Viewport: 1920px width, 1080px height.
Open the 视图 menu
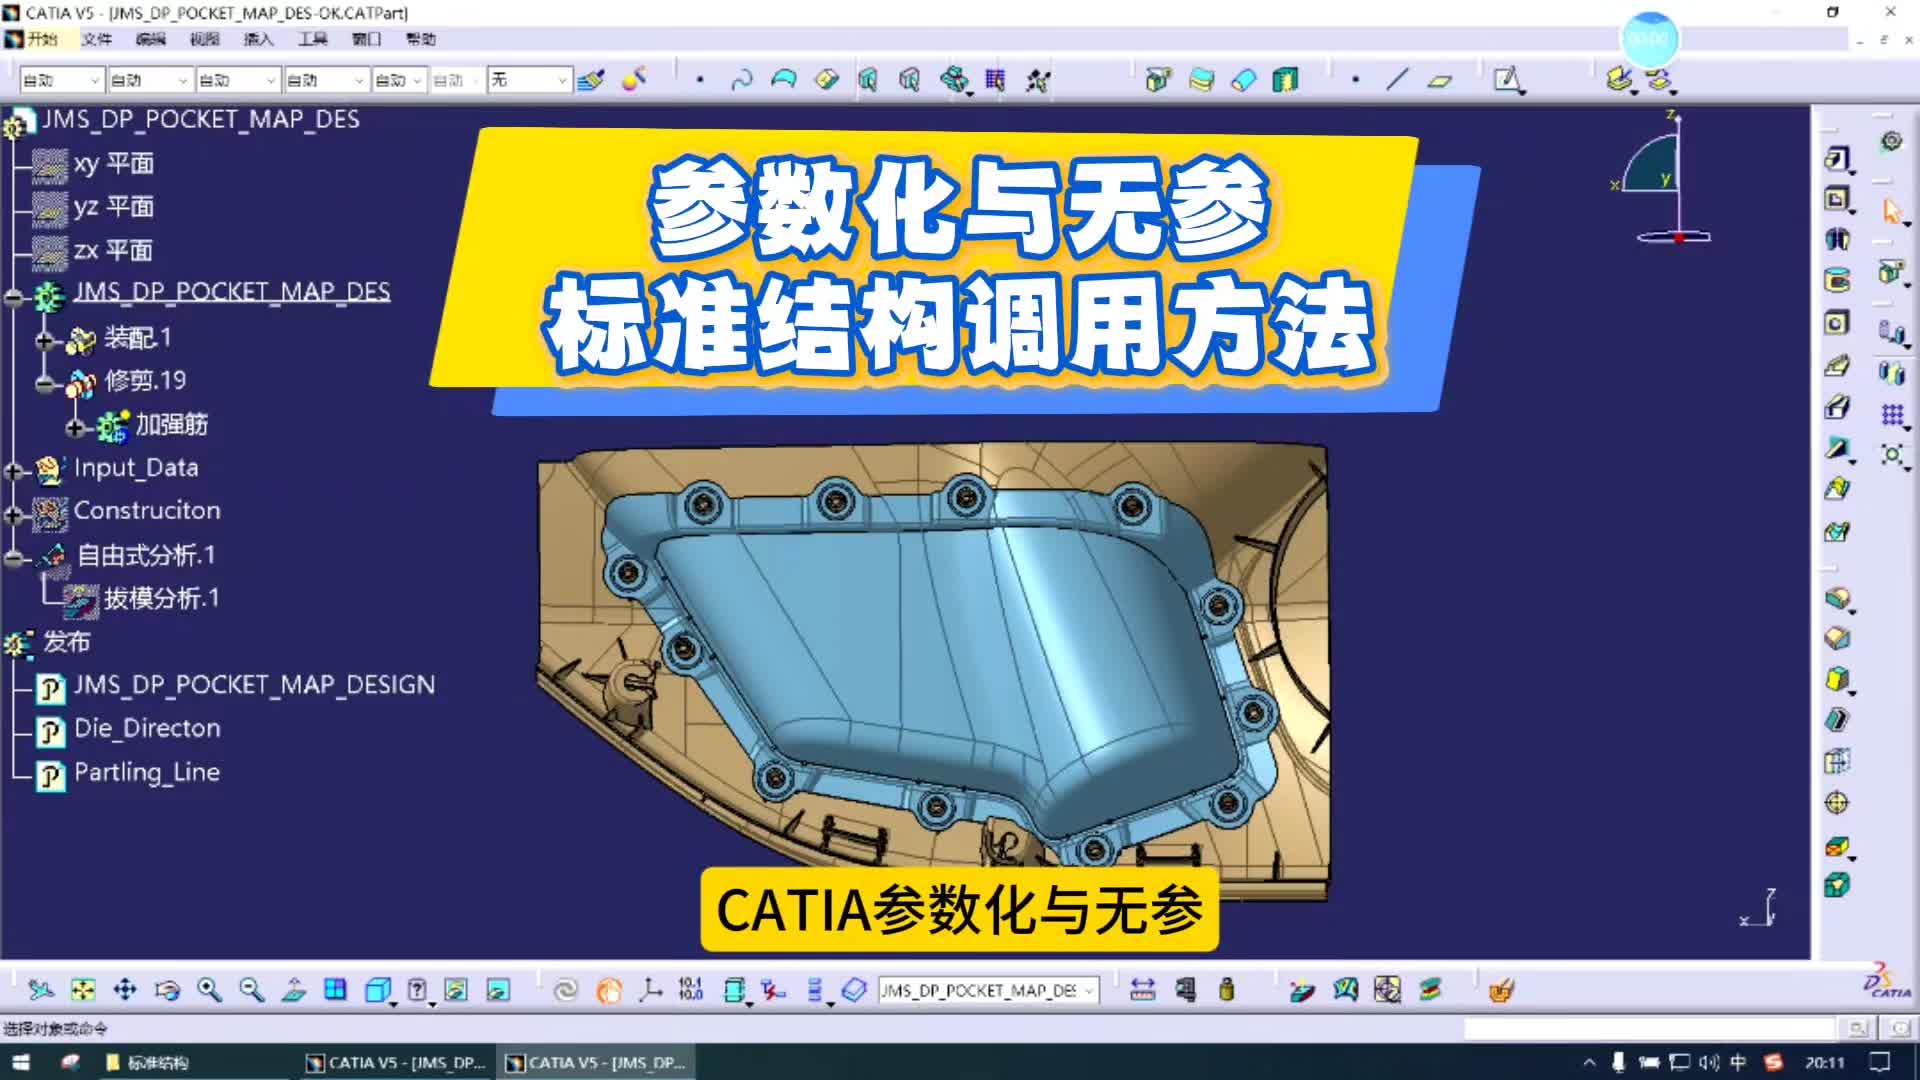click(205, 39)
